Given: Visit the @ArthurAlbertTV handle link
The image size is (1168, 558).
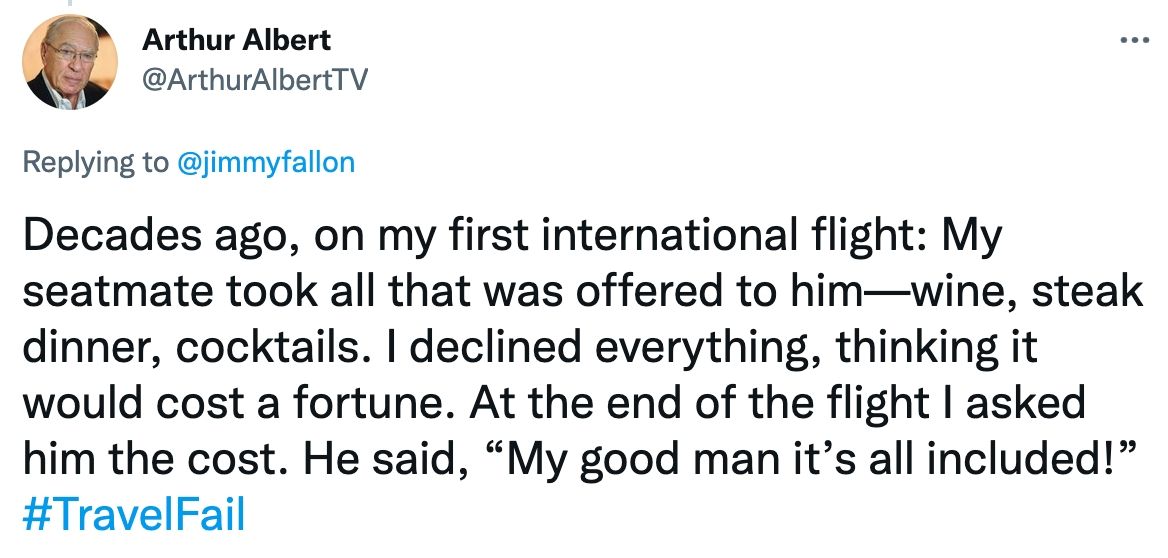Looking at the screenshot, I should coord(255,80).
